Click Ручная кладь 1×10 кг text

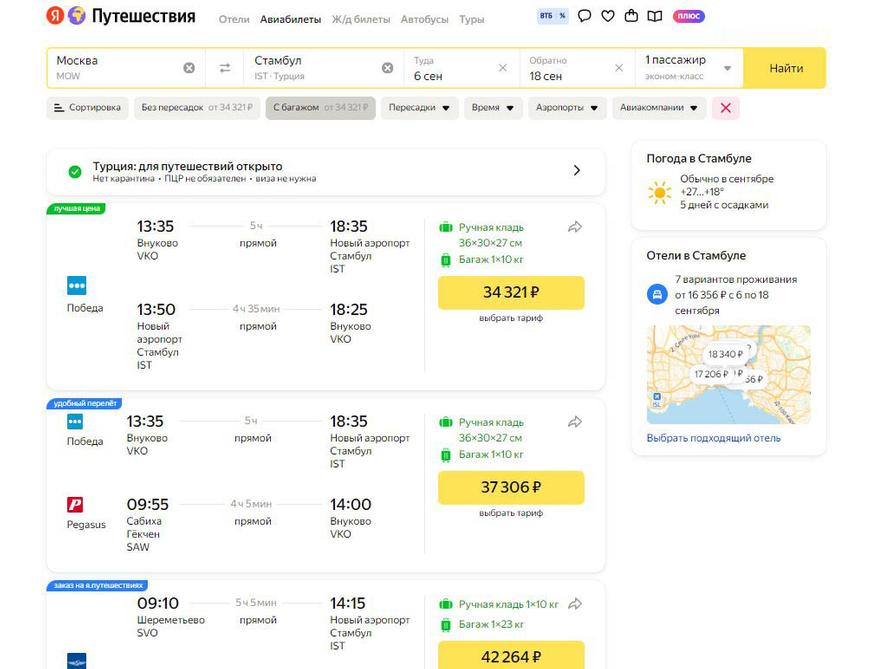pos(508,604)
